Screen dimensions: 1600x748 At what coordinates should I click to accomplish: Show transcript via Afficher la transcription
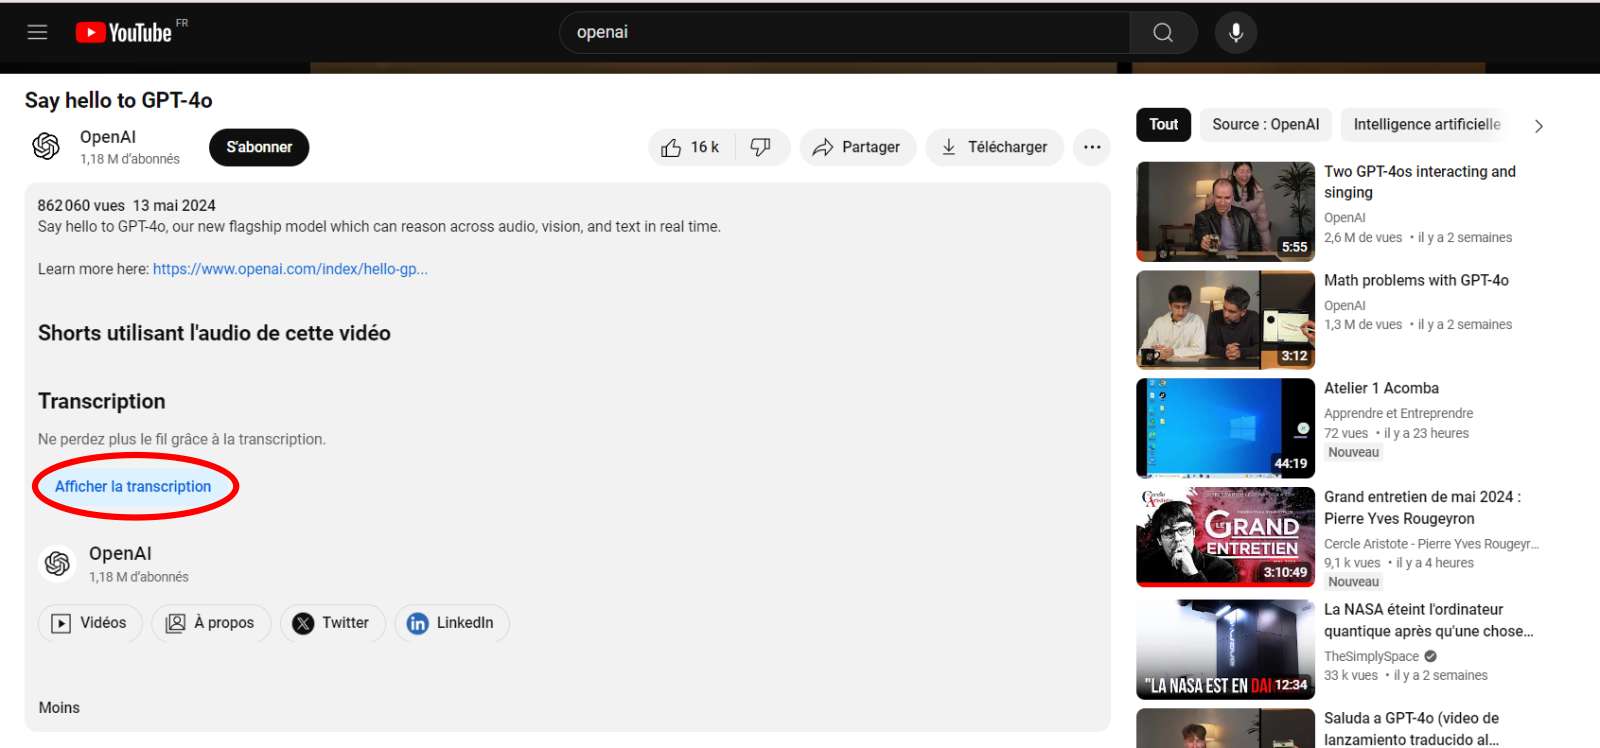[x=133, y=486]
